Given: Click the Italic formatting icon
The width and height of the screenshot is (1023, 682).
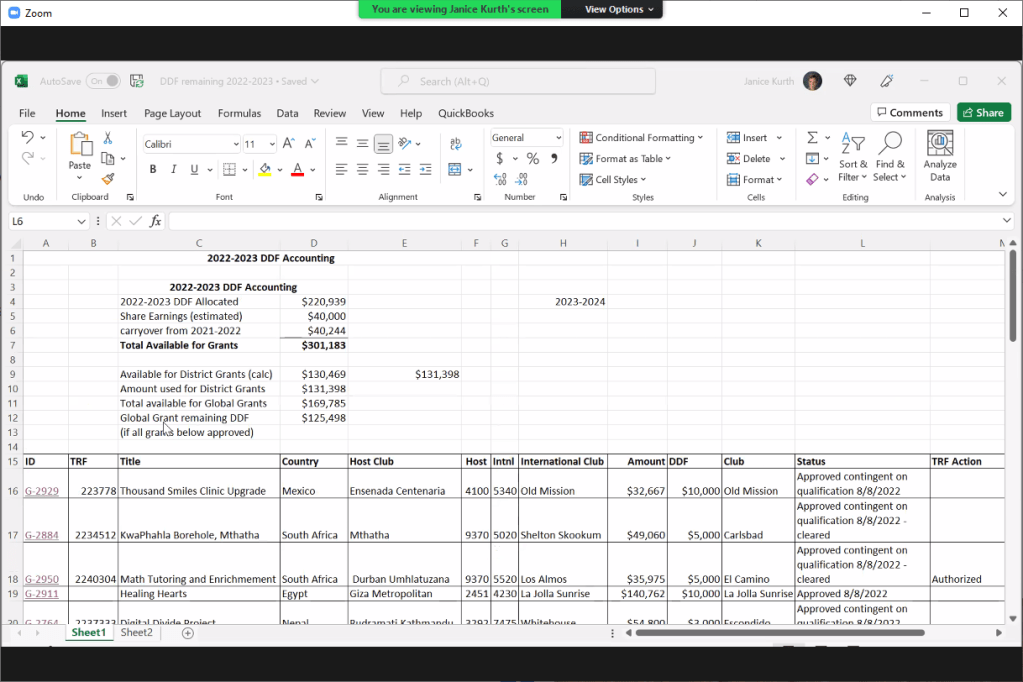Looking at the screenshot, I should pos(173,170).
